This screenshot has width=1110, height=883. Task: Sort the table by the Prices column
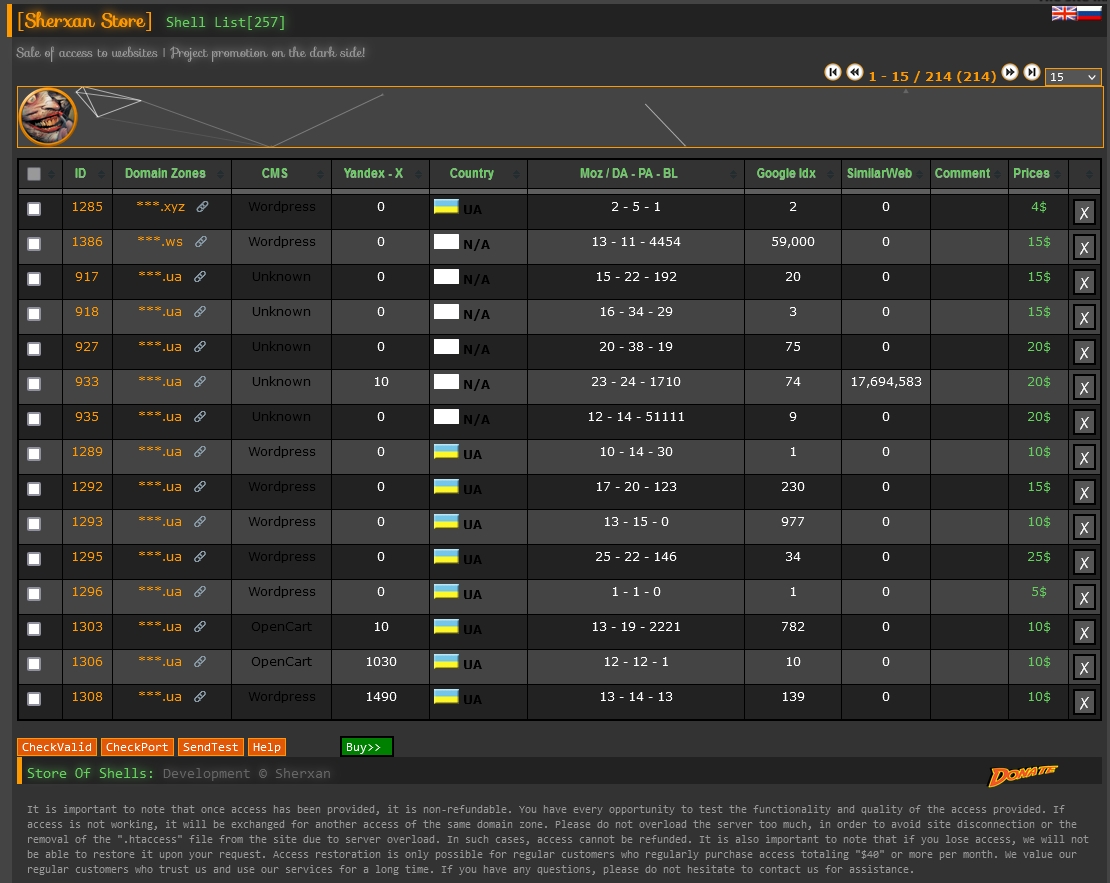click(1038, 173)
